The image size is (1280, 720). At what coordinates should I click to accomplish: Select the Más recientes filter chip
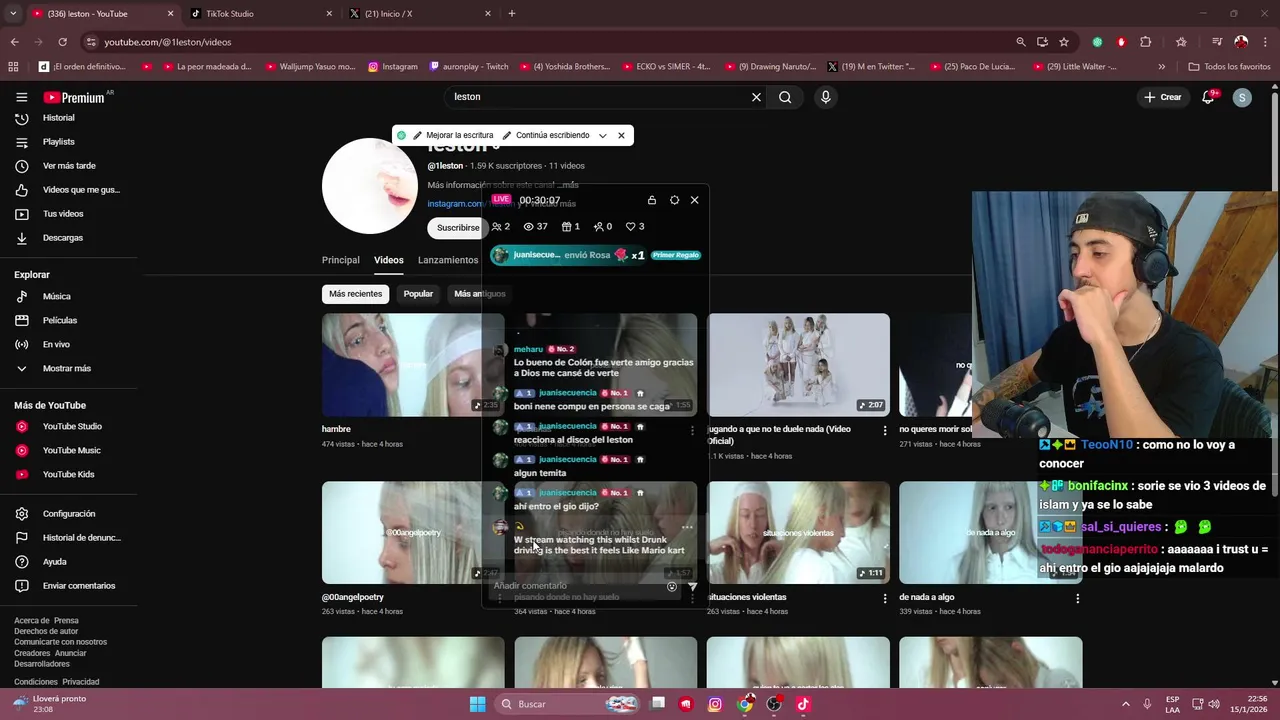coord(355,294)
